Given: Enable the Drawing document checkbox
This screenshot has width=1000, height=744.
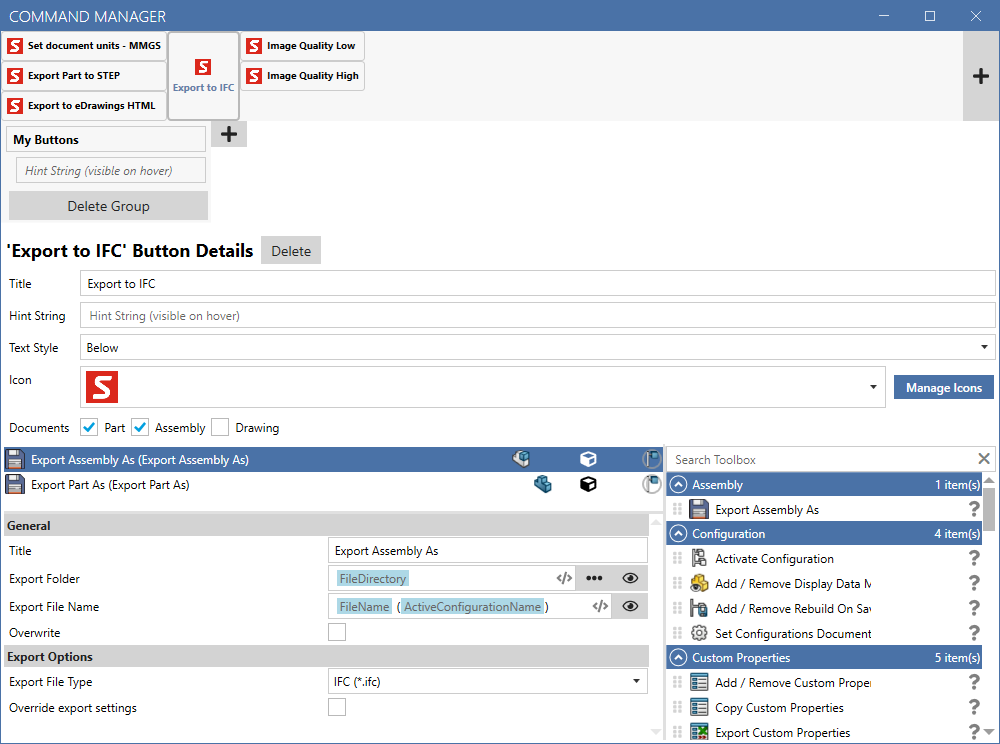Looking at the screenshot, I should (220, 427).
